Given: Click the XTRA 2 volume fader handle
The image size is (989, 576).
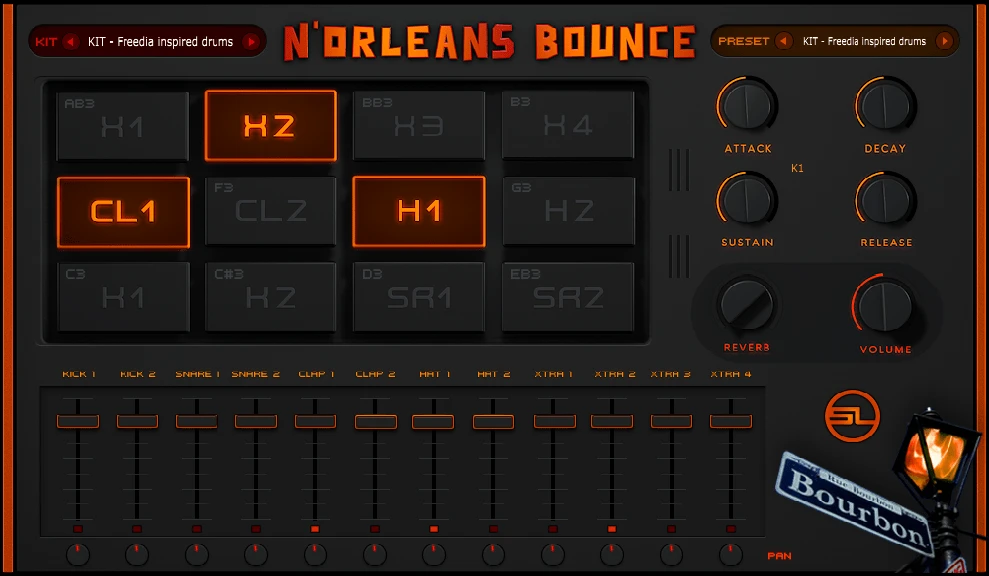Looking at the screenshot, I should coord(612,421).
